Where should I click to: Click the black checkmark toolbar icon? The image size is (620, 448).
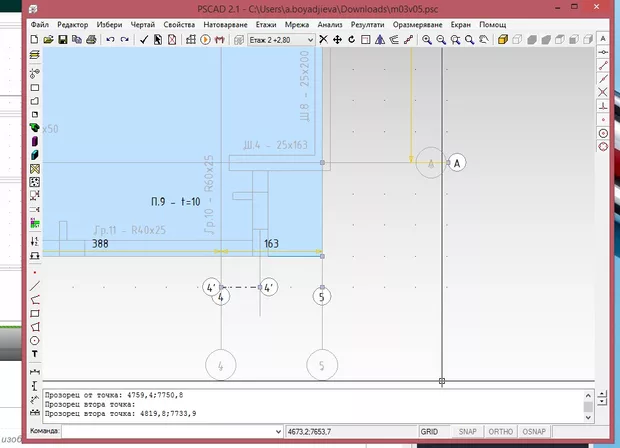(144, 40)
